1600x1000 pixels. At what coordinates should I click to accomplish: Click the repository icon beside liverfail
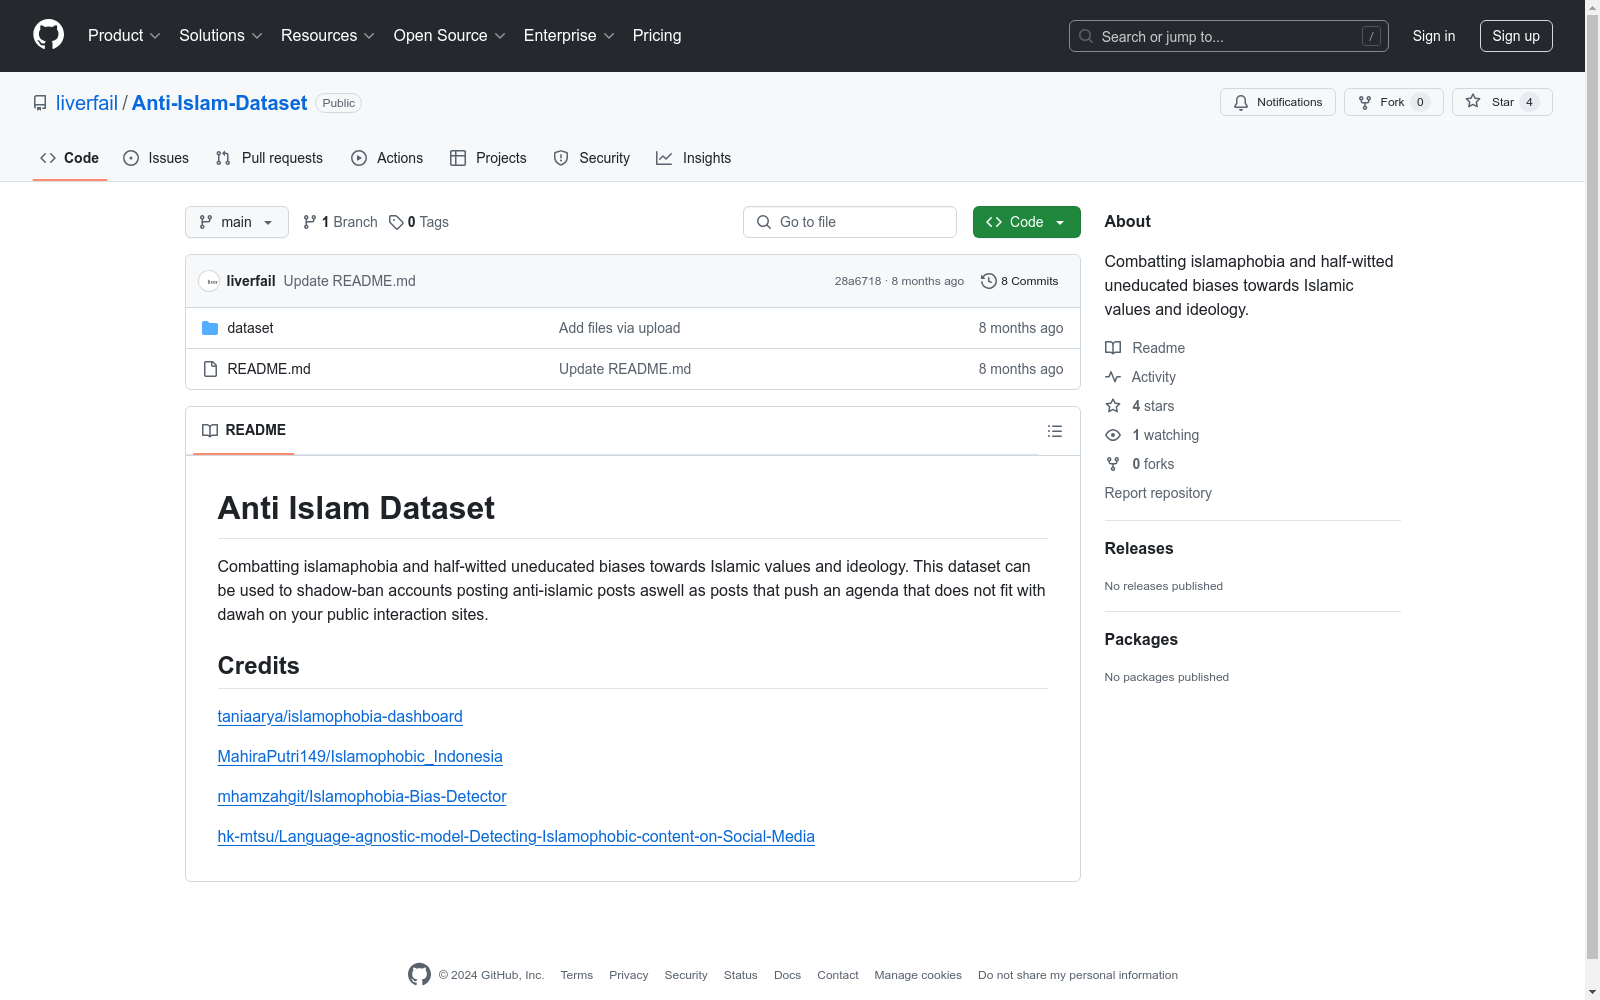tap(40, 103)
